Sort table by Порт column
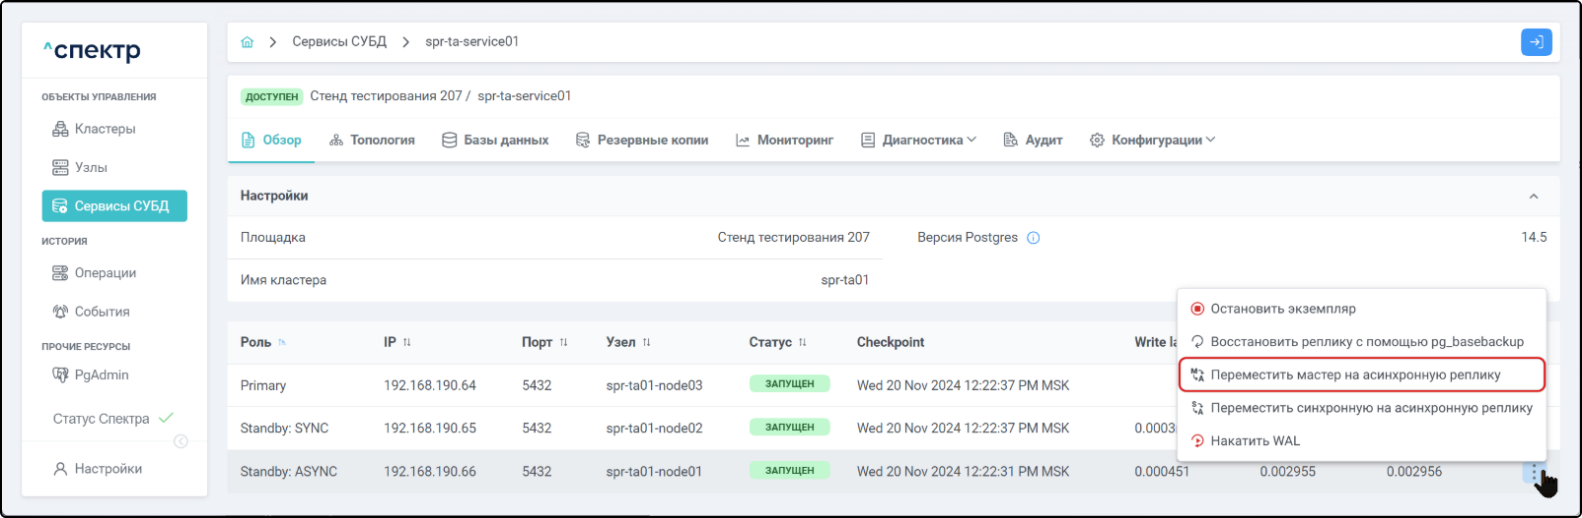This screenshot has height=518, width=1582. click(x=563, y=343)
